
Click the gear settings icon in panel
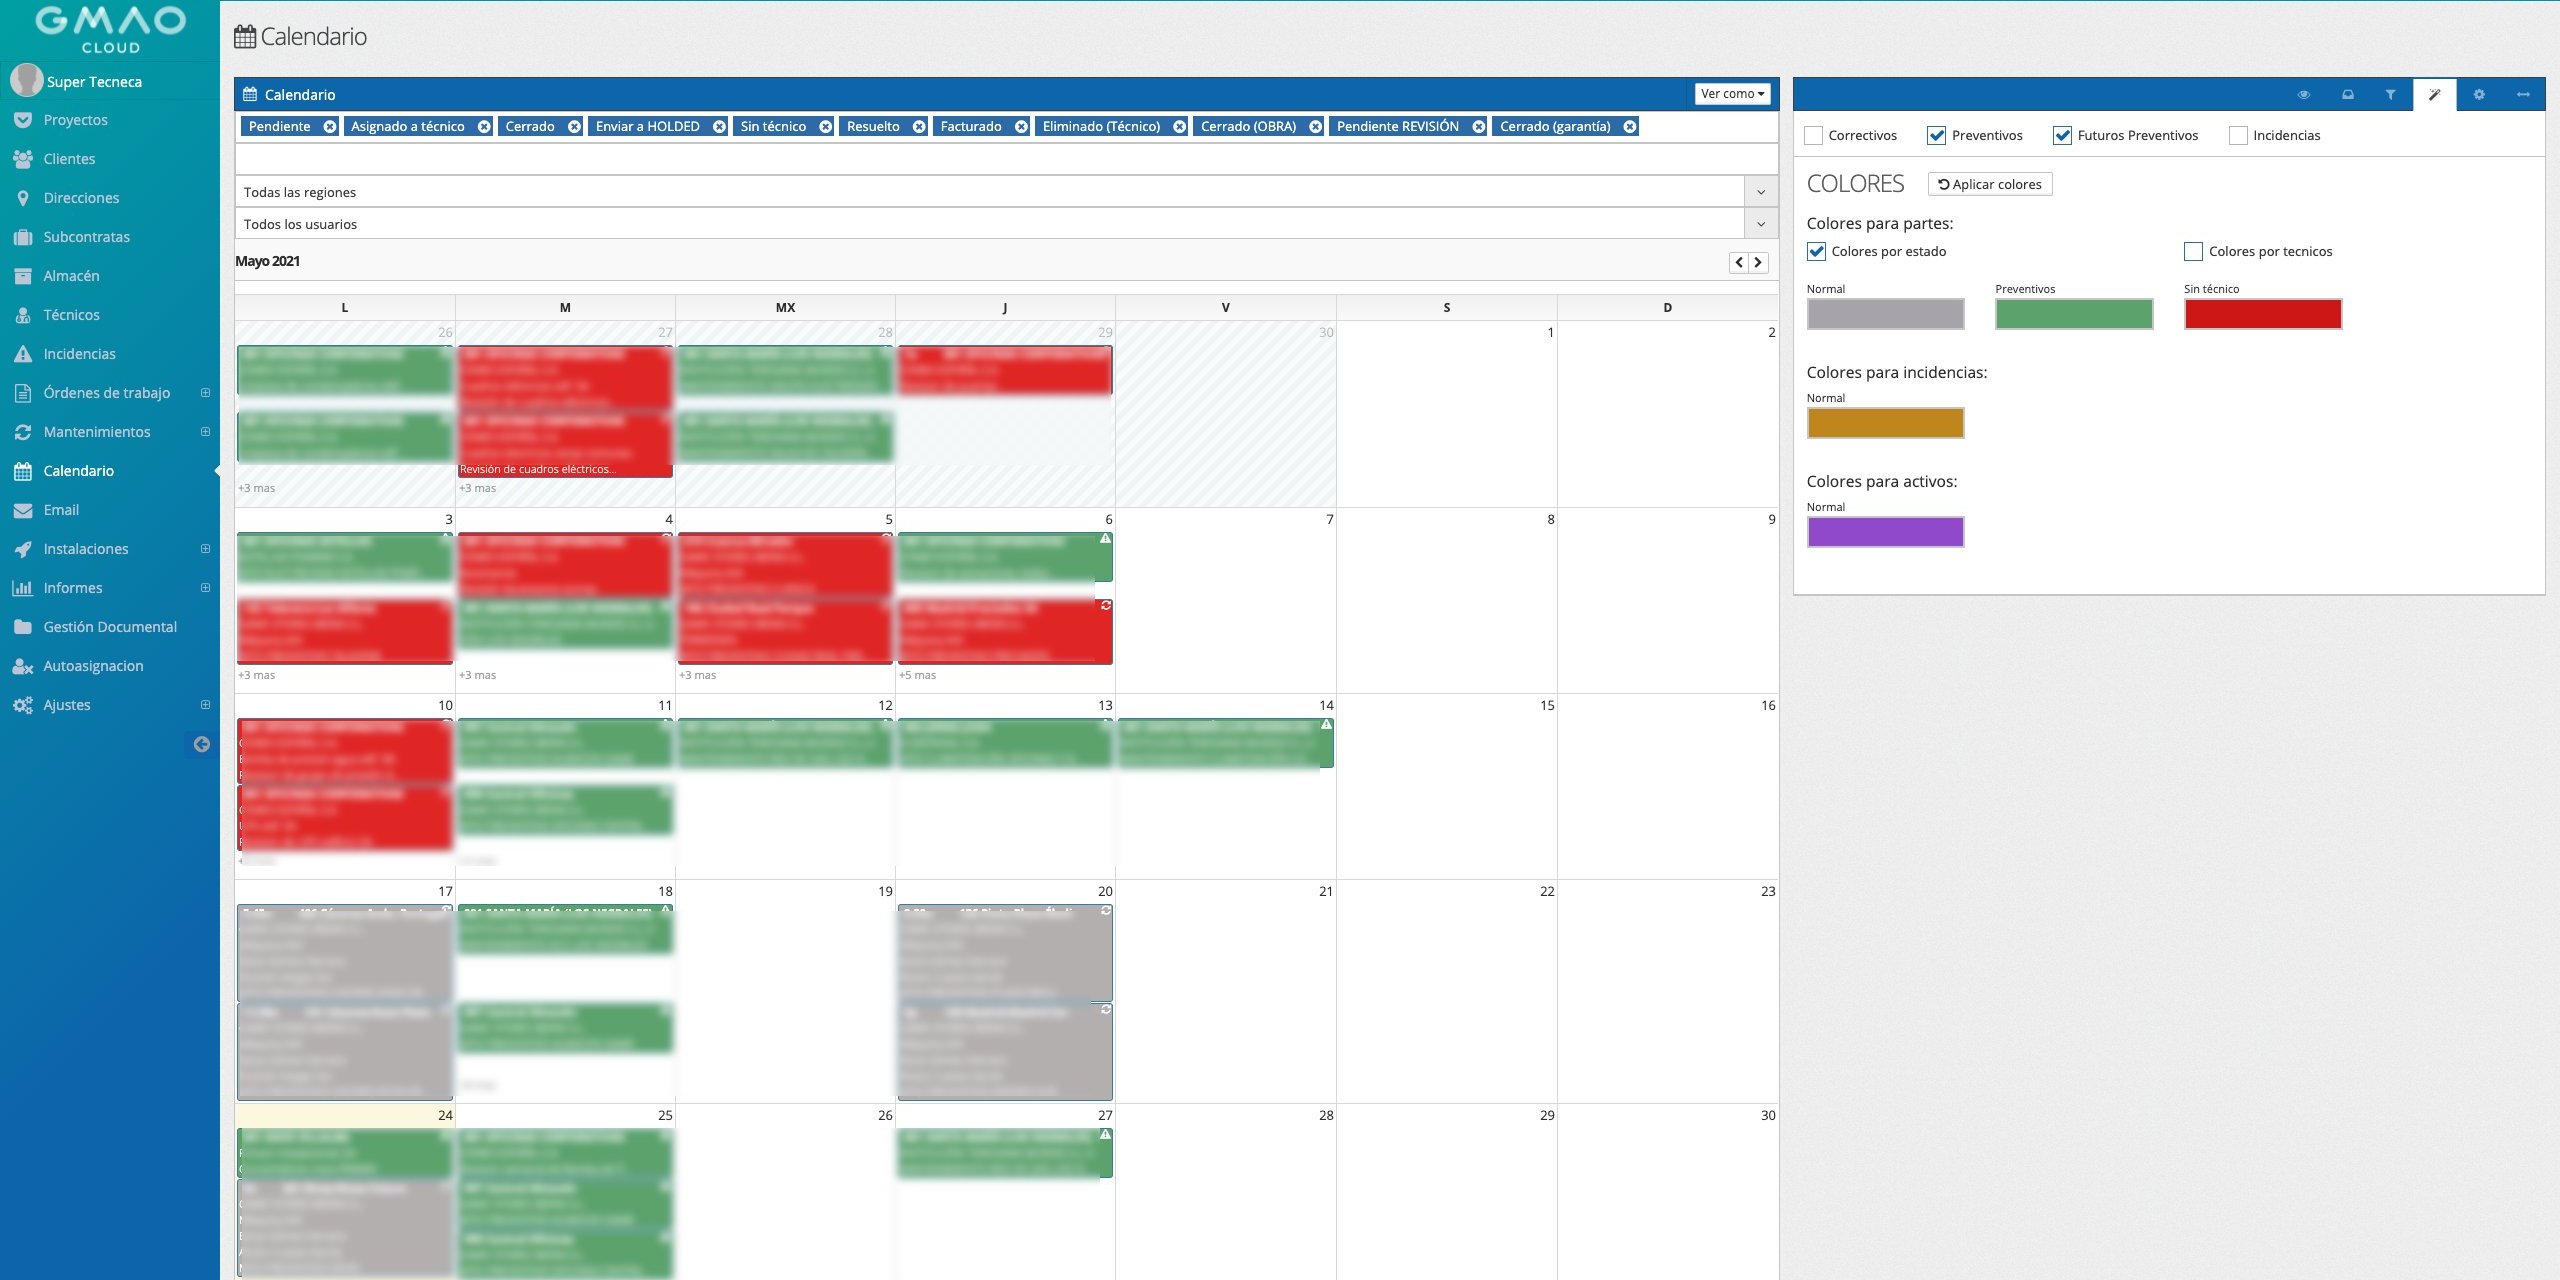[2479, 95]
